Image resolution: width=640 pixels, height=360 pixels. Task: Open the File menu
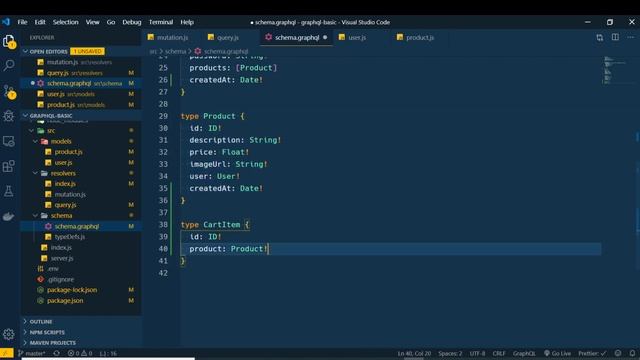[x=22, y=22]
